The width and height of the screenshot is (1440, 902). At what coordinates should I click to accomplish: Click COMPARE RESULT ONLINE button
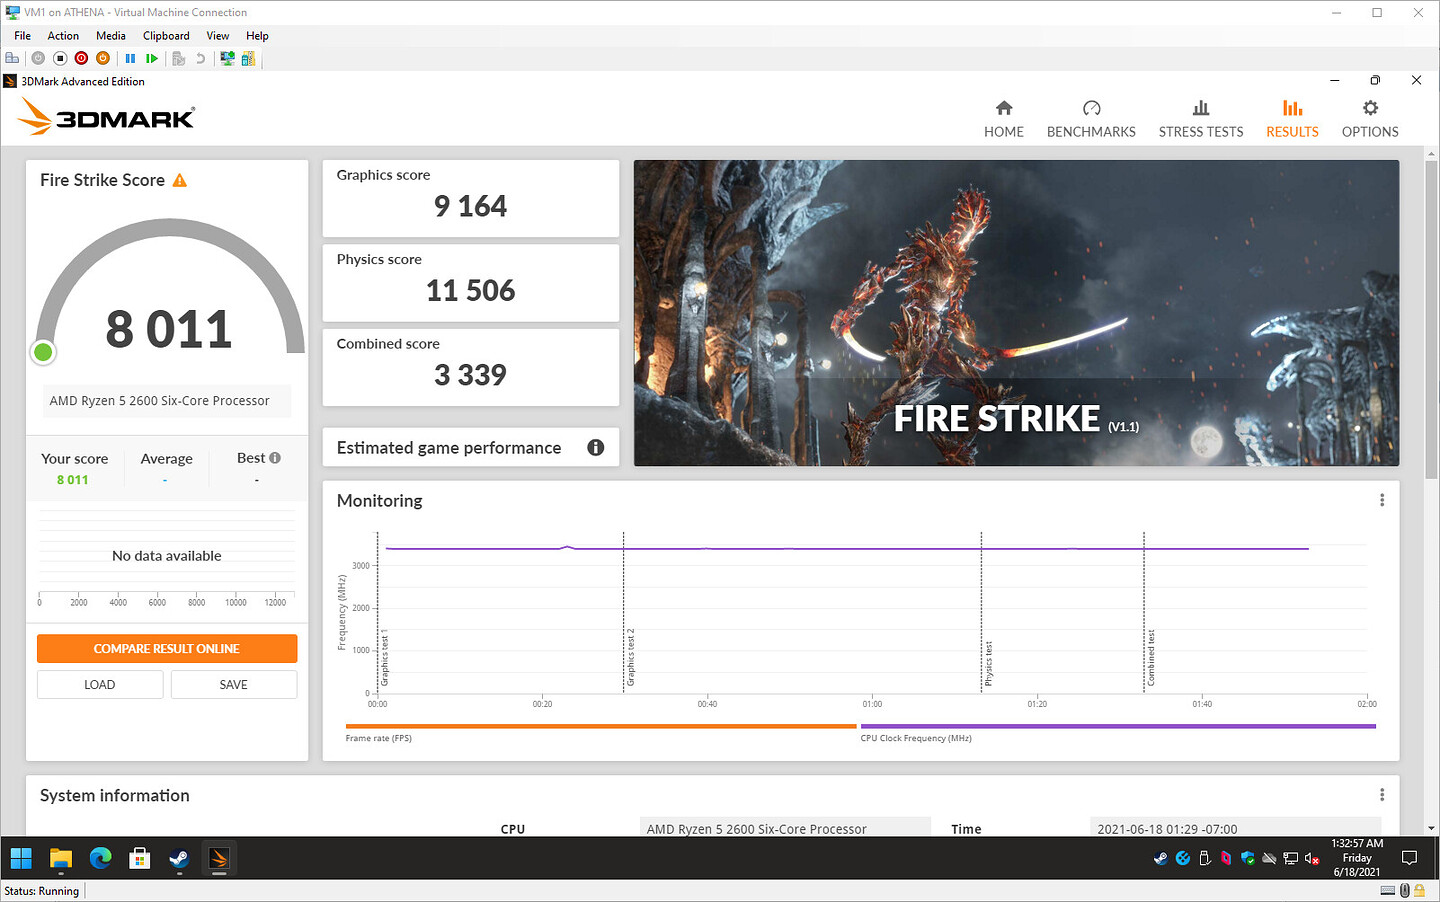pyautogui.click(x=167, y=649)
